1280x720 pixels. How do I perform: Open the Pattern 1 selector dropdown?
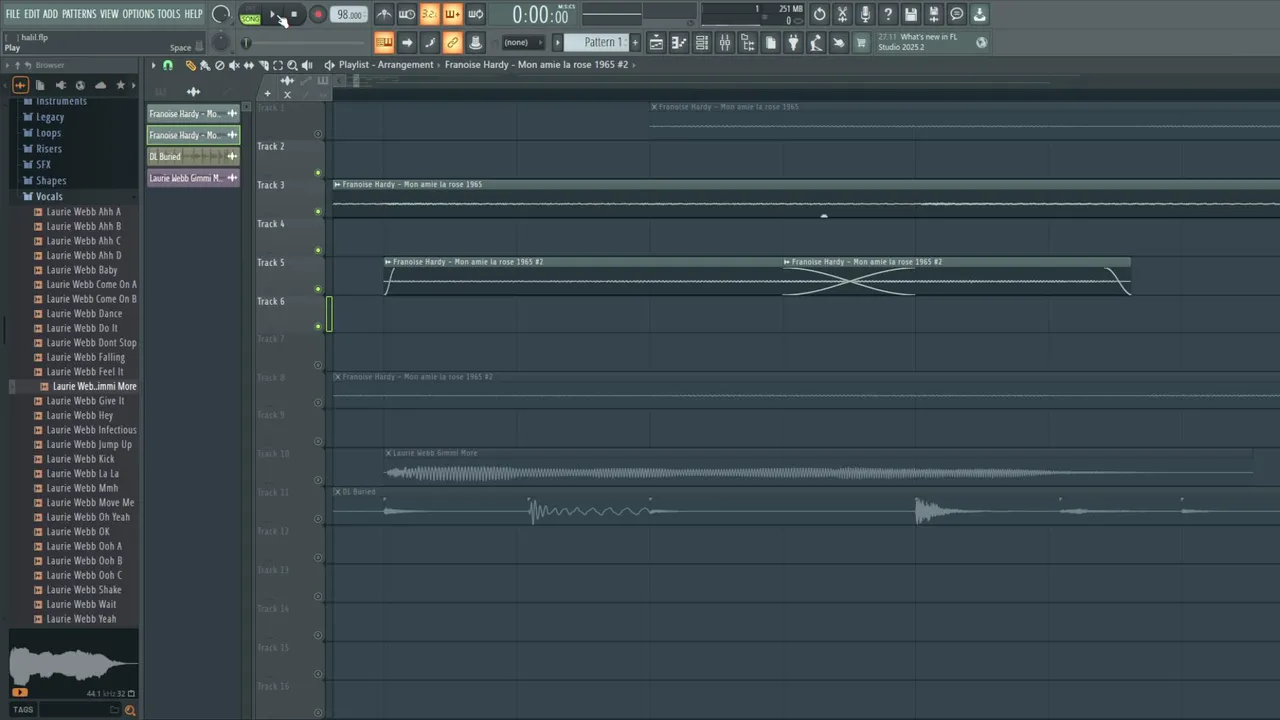coord(595,42)
